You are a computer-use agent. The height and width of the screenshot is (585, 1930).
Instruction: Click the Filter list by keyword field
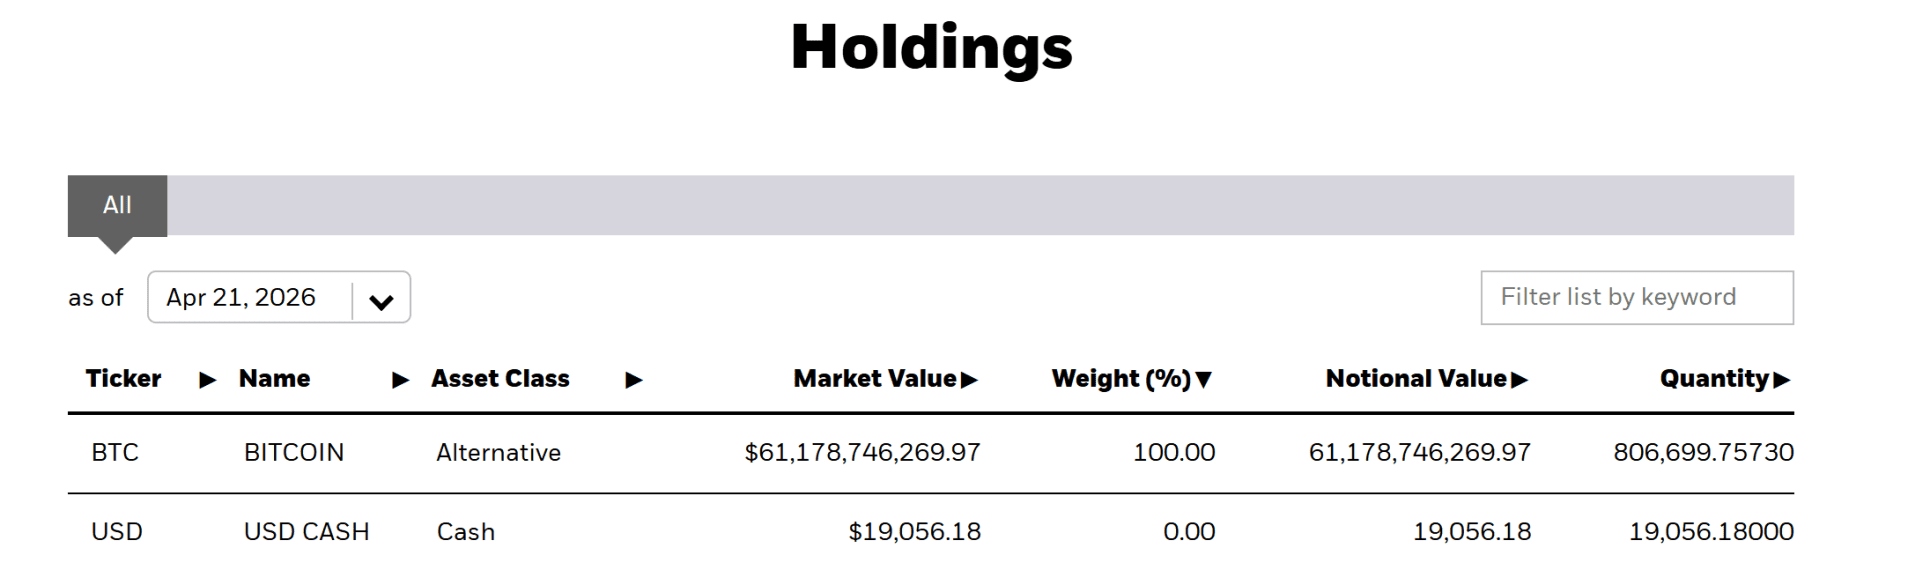[1638, 297]
